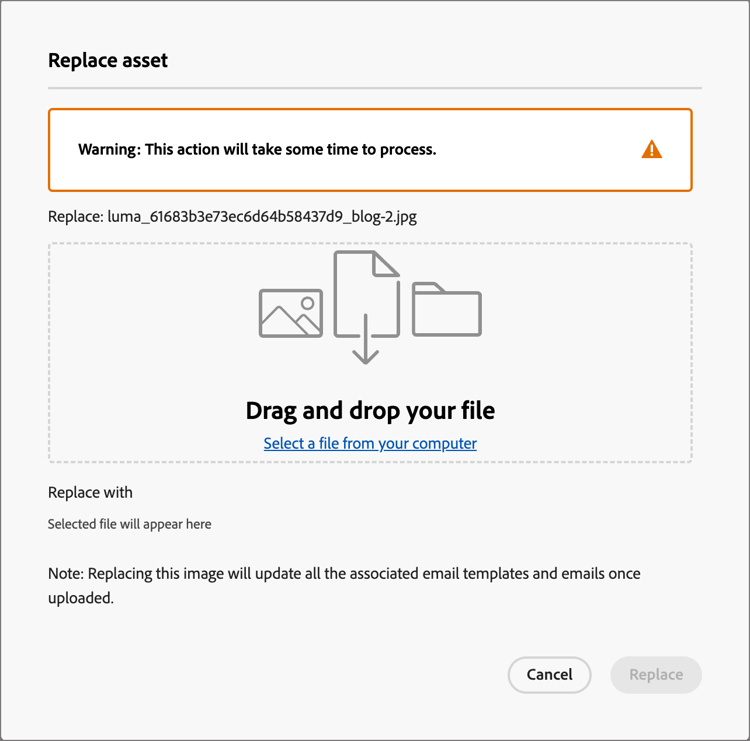
Task: Click the note about associated email templates
Action: [x=344, y=586]
